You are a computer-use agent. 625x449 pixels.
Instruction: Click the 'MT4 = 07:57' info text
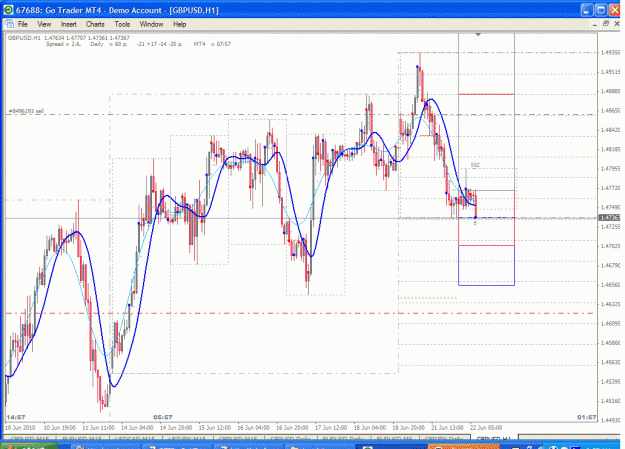tap(212, 44)
